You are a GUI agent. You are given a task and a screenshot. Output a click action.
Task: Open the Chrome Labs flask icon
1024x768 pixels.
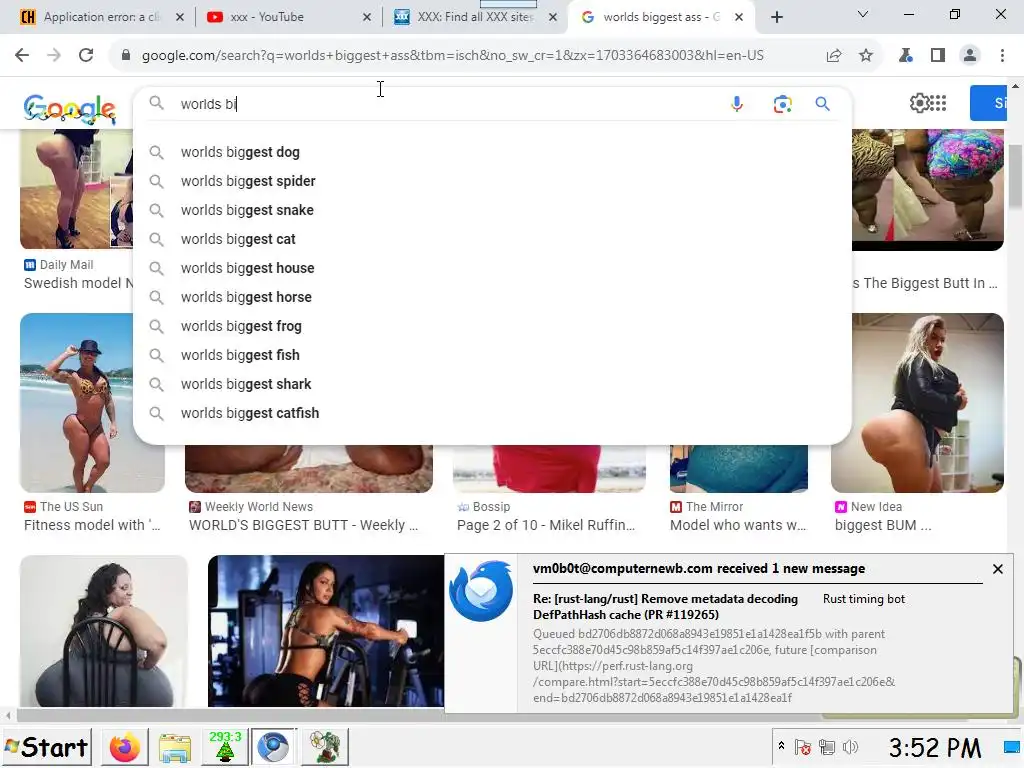(x=906, y=56)
